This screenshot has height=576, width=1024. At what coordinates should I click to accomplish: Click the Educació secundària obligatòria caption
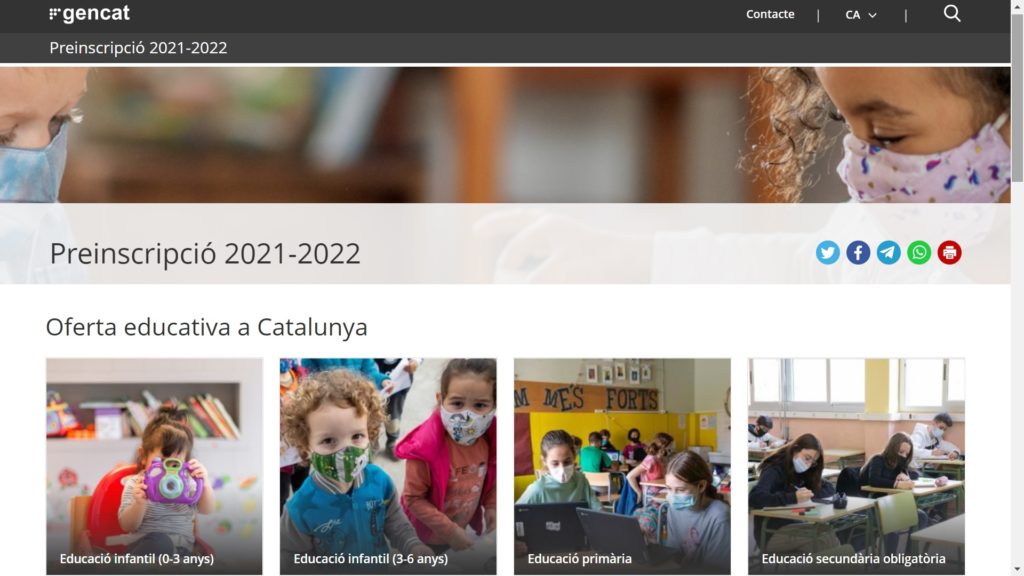click(853, 559)
